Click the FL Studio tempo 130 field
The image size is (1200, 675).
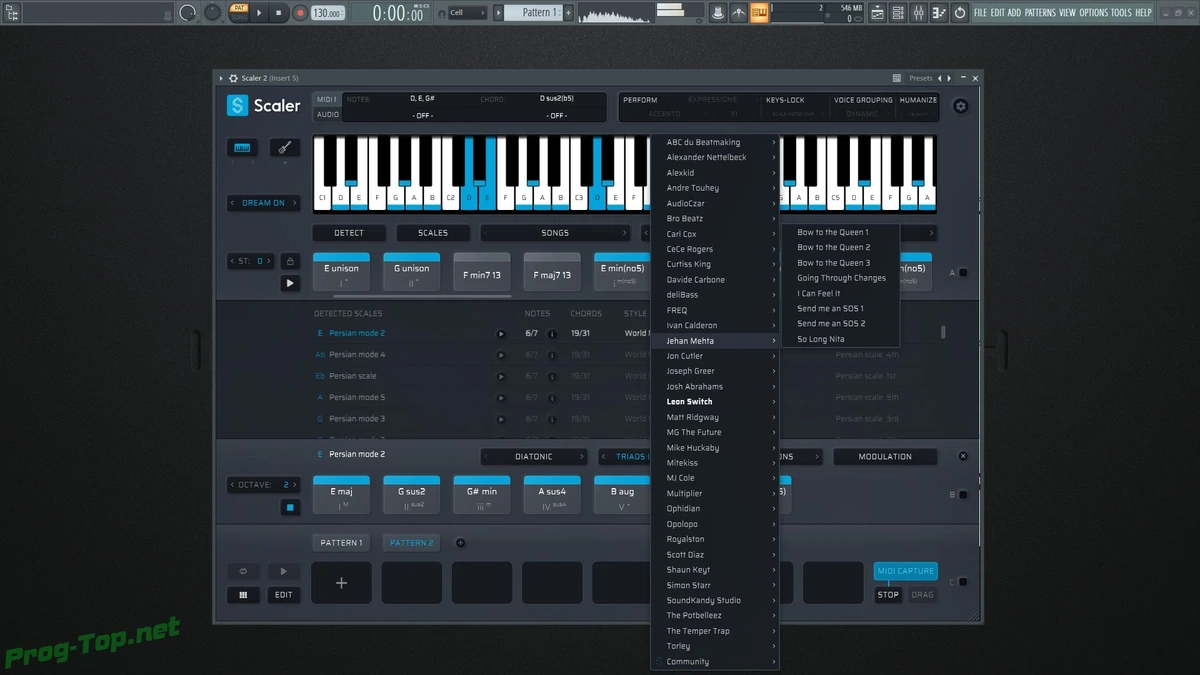pyautogui.click(x=327, y=13)
